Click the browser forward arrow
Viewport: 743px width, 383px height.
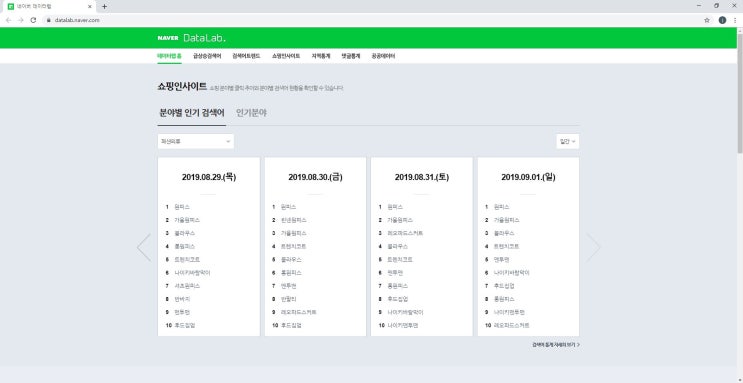21,20
